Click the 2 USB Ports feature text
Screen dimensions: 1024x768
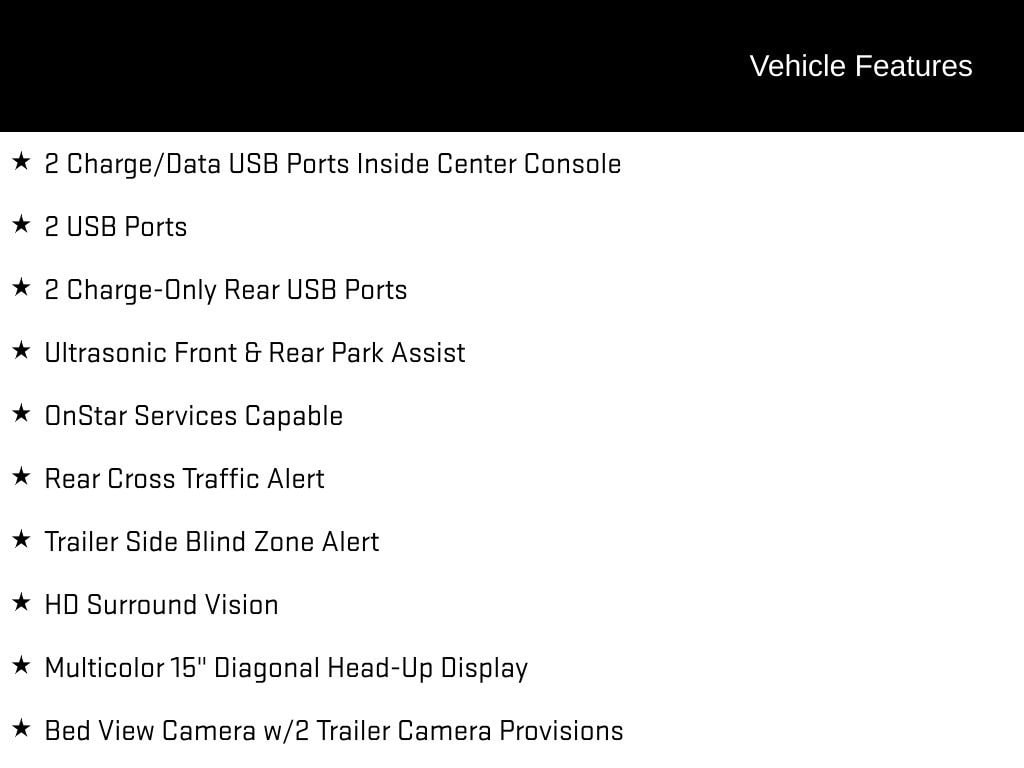(116, 227)
